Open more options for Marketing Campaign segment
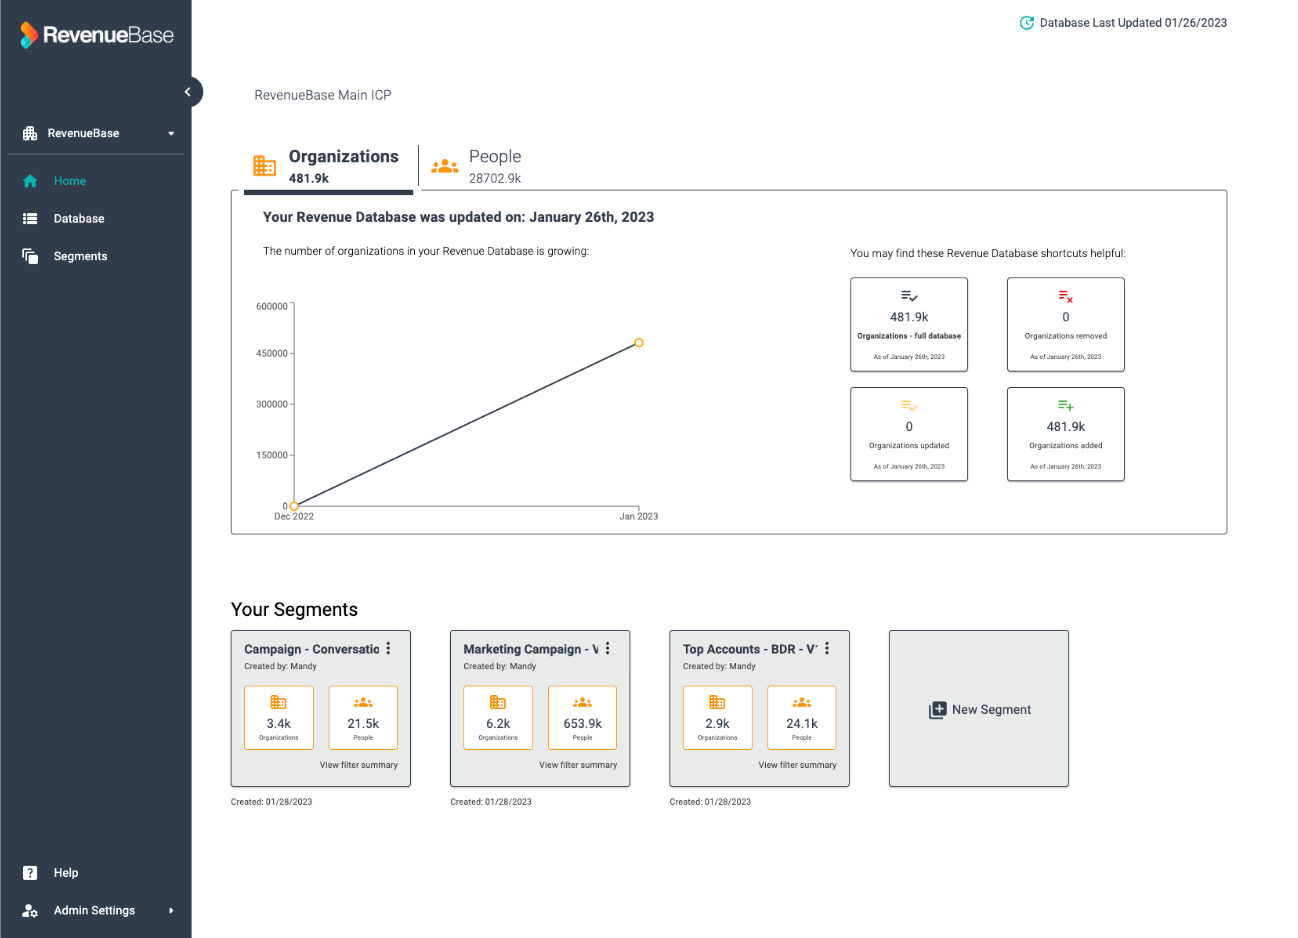Screen dimensions: 1298x938 (608, 649)
